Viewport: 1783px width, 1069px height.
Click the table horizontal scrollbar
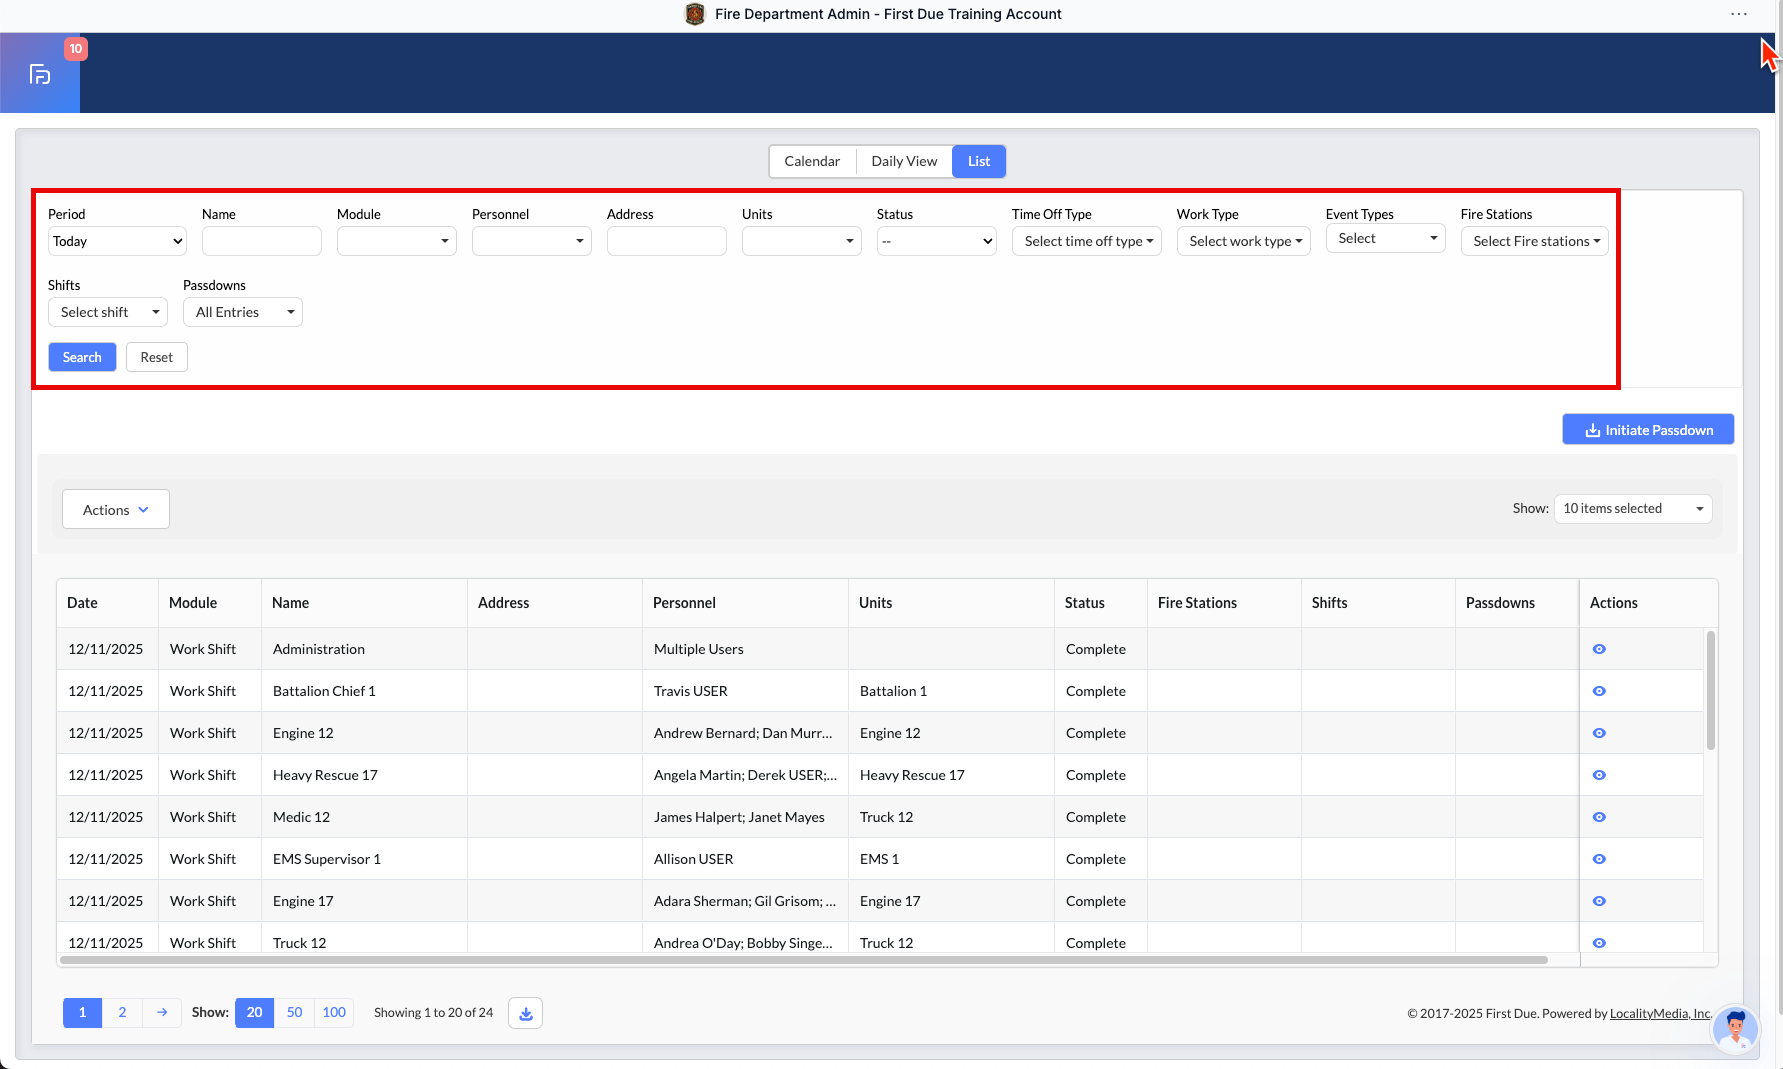[803, 960]
